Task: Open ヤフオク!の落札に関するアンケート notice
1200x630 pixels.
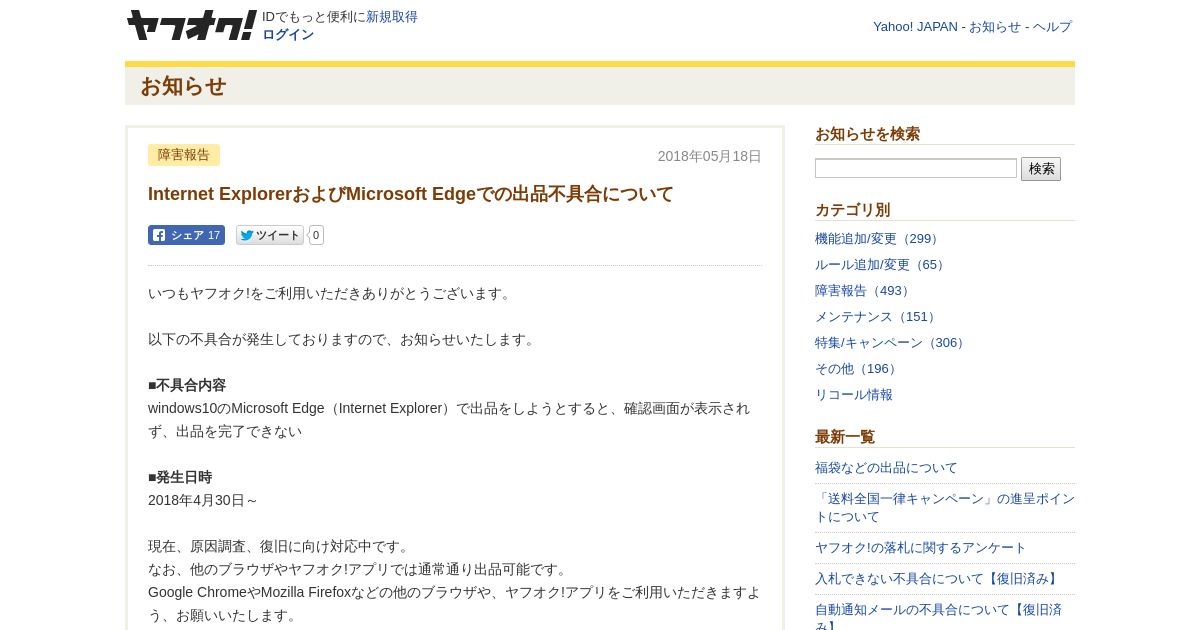Action: tap(921, 548)
